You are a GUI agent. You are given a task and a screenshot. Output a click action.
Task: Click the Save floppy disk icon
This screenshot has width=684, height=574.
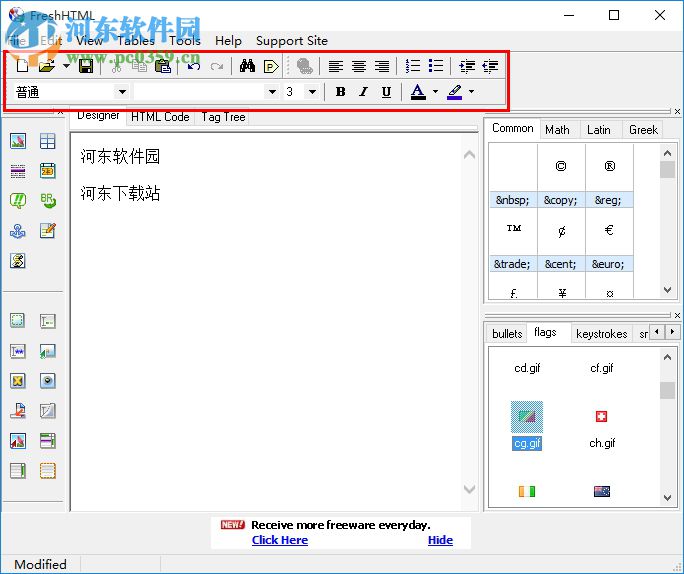tap(86, 67)
